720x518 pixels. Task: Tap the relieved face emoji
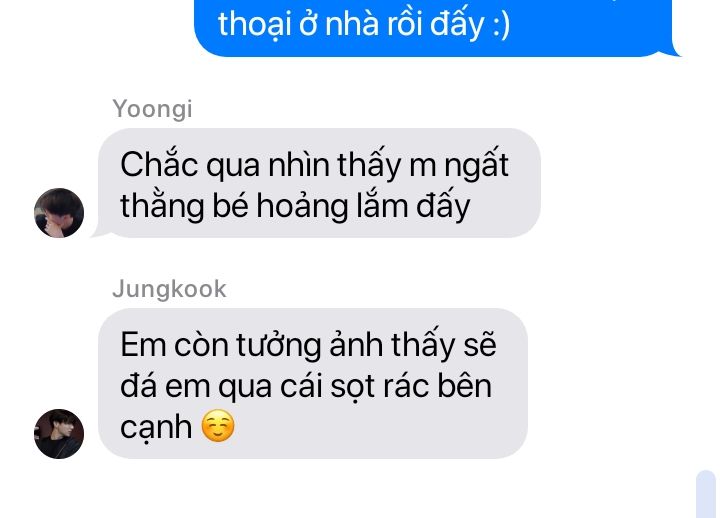[218, 426]
